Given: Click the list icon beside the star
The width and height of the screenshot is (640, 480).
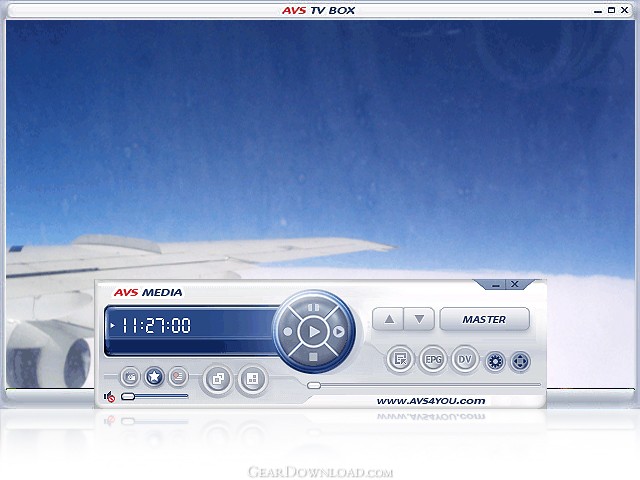Looking at the screenshot, I should coord(178,376).
